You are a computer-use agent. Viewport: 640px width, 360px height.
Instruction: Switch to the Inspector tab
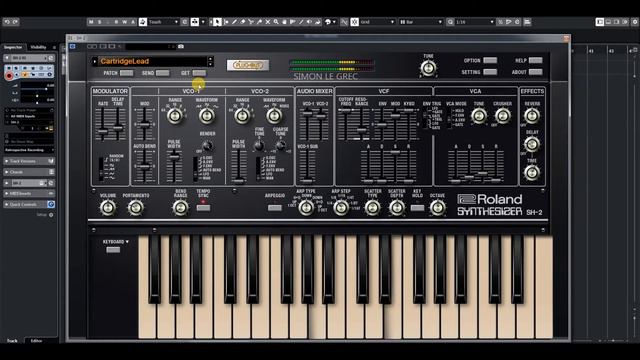coord(13,47)
